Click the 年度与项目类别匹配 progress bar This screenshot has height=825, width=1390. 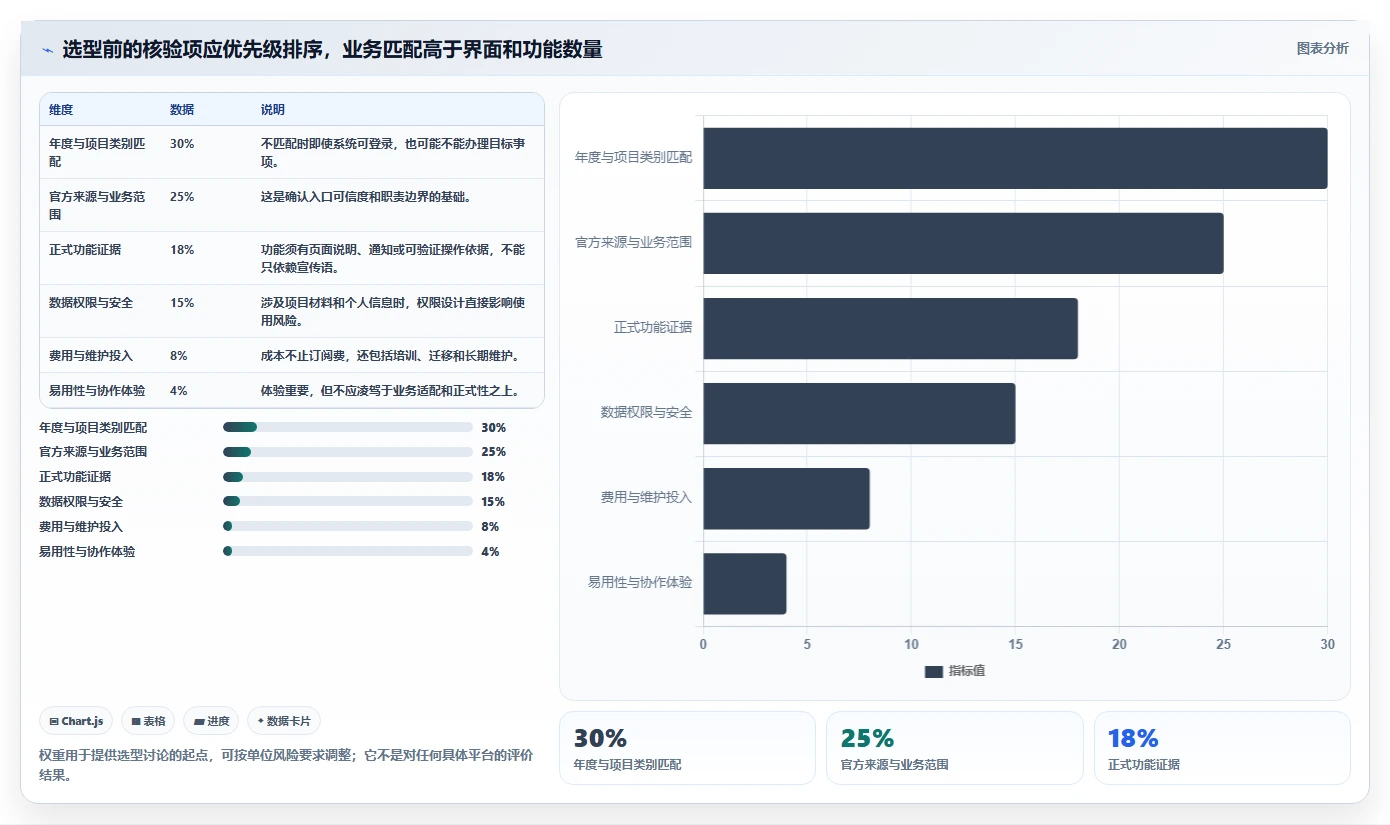point(347,427)
